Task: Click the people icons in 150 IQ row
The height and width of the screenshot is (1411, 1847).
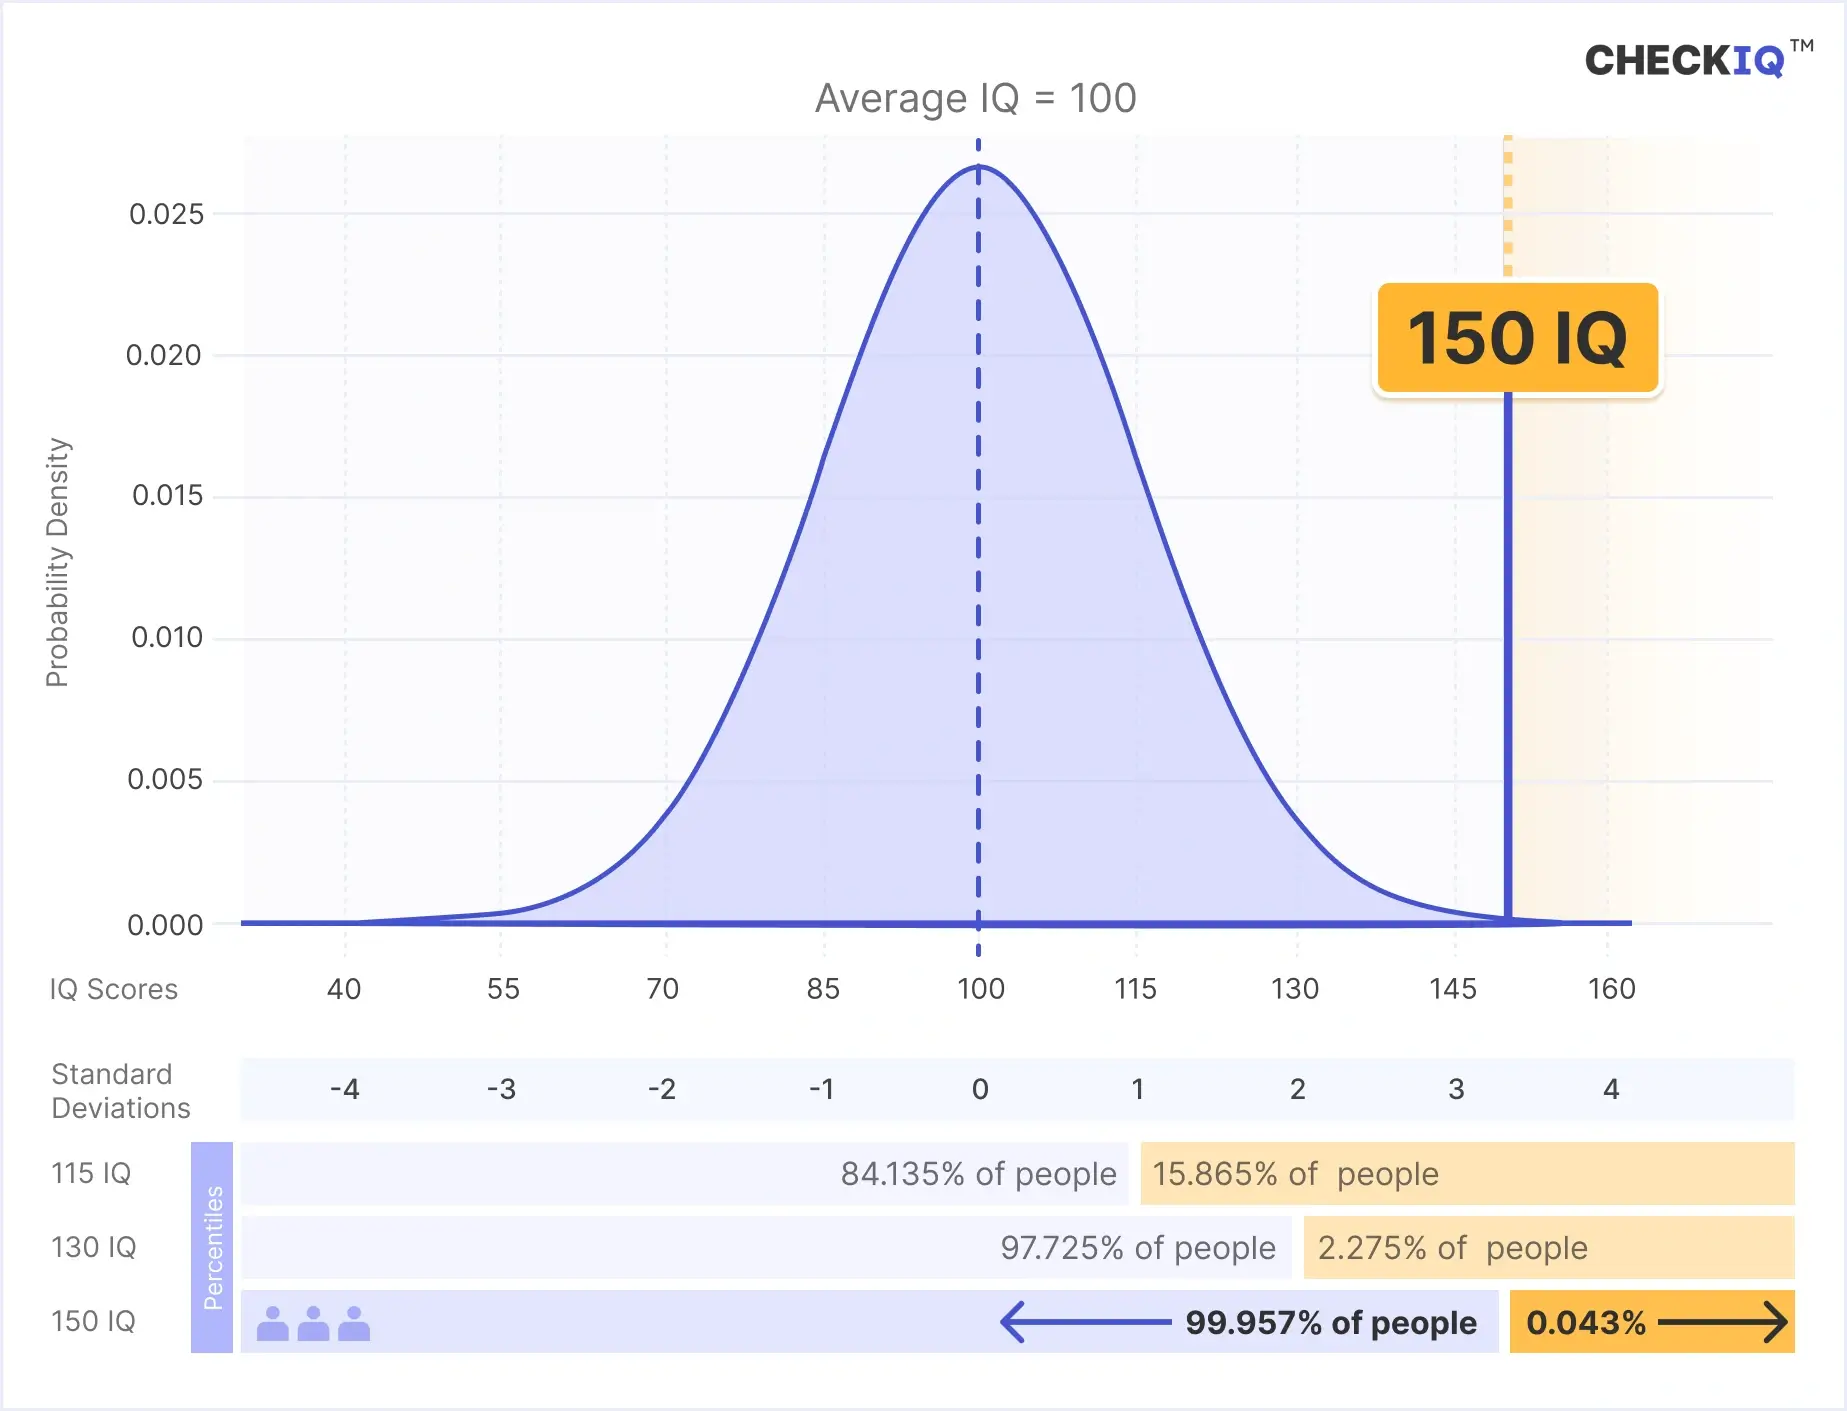Action: (313, 1323)
